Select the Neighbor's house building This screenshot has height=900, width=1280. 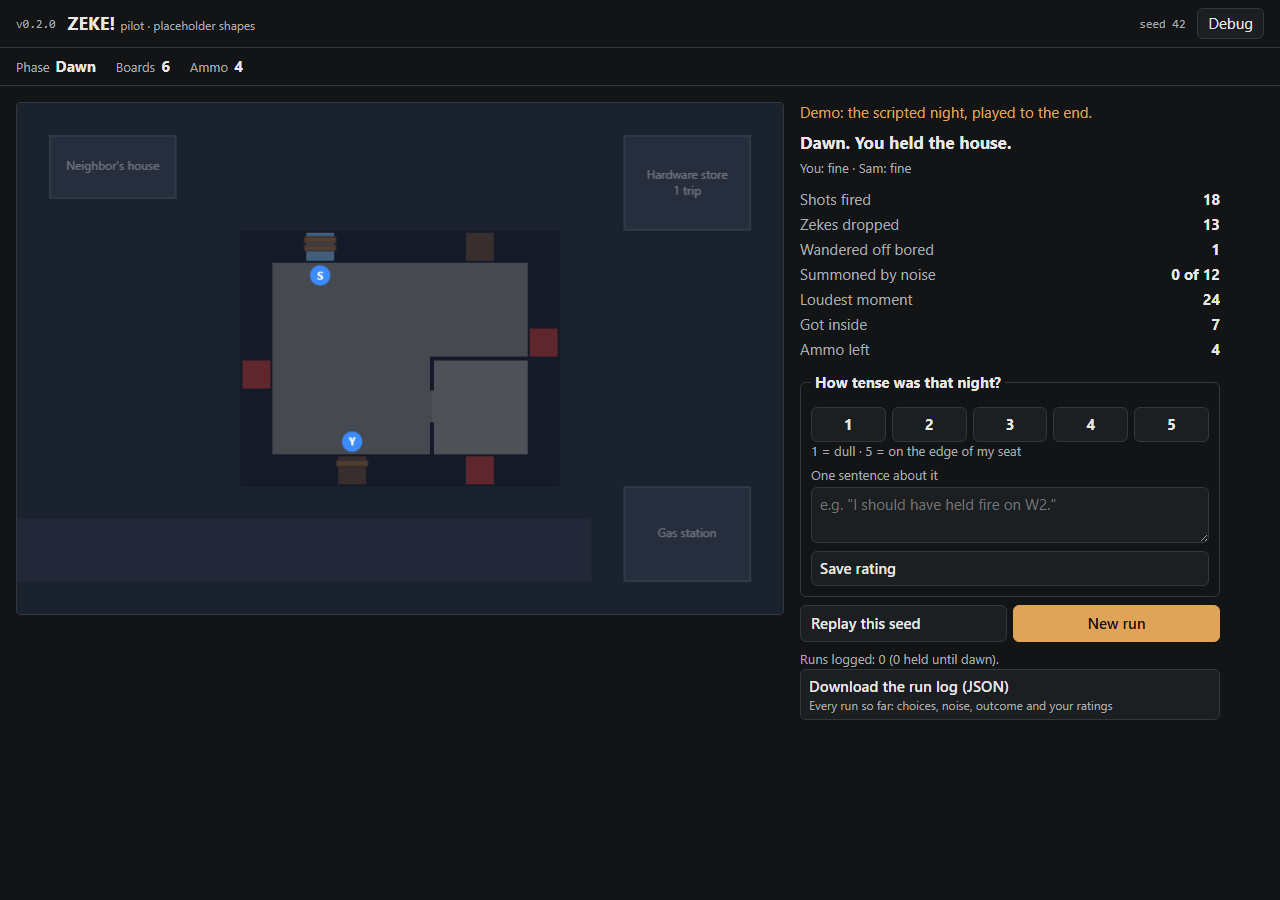[113, 167]
